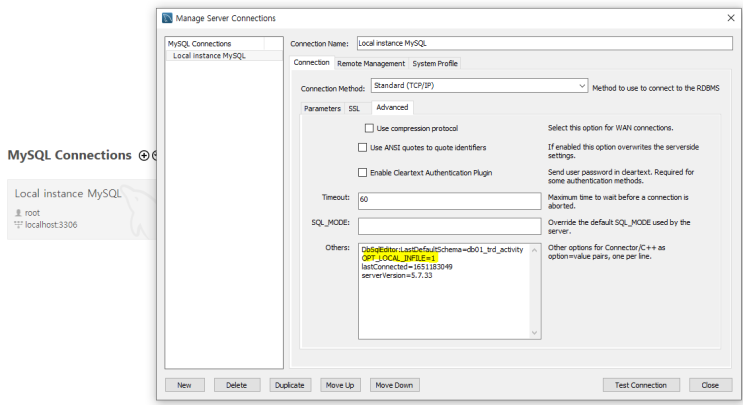Switch to the Parameters sub-tab
Screen dimensions: 743x405
pyautogui.click(x=322, y=108)
